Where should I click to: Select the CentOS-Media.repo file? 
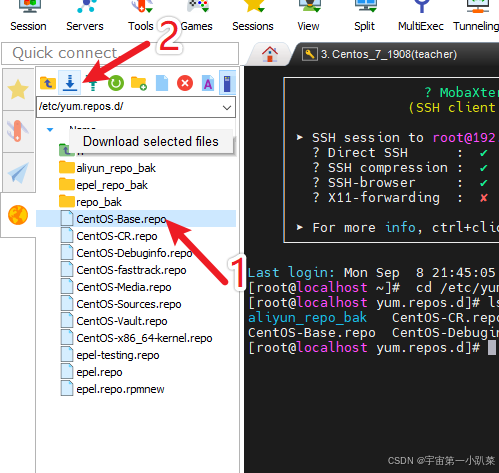click(x=124, y=287)
